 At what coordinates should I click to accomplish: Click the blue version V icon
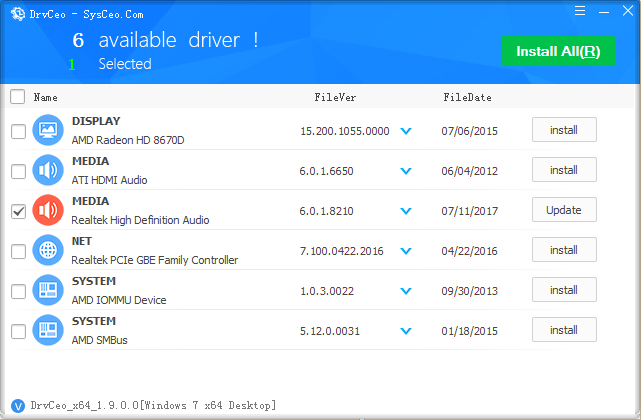tap(18, 406)
